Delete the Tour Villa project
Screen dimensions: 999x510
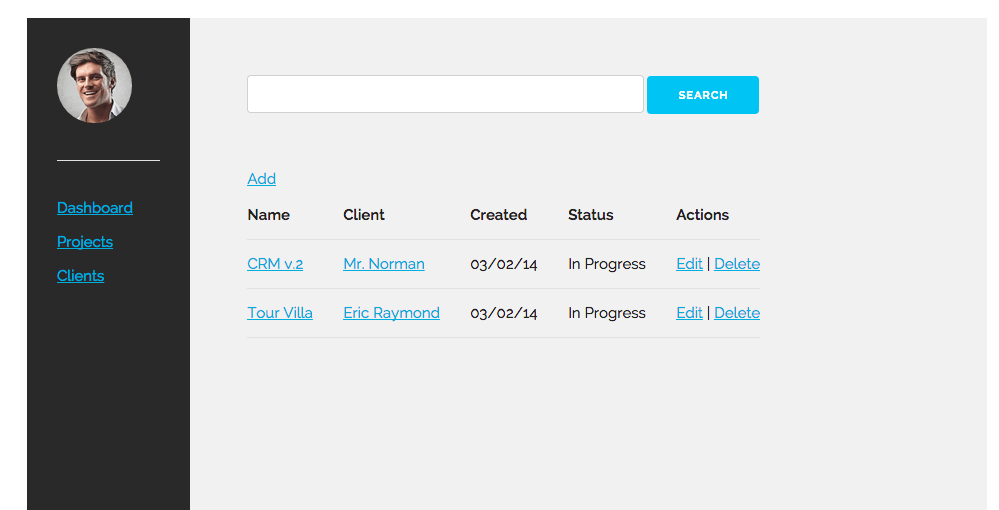pyautogui.click(x=737, y=313)
